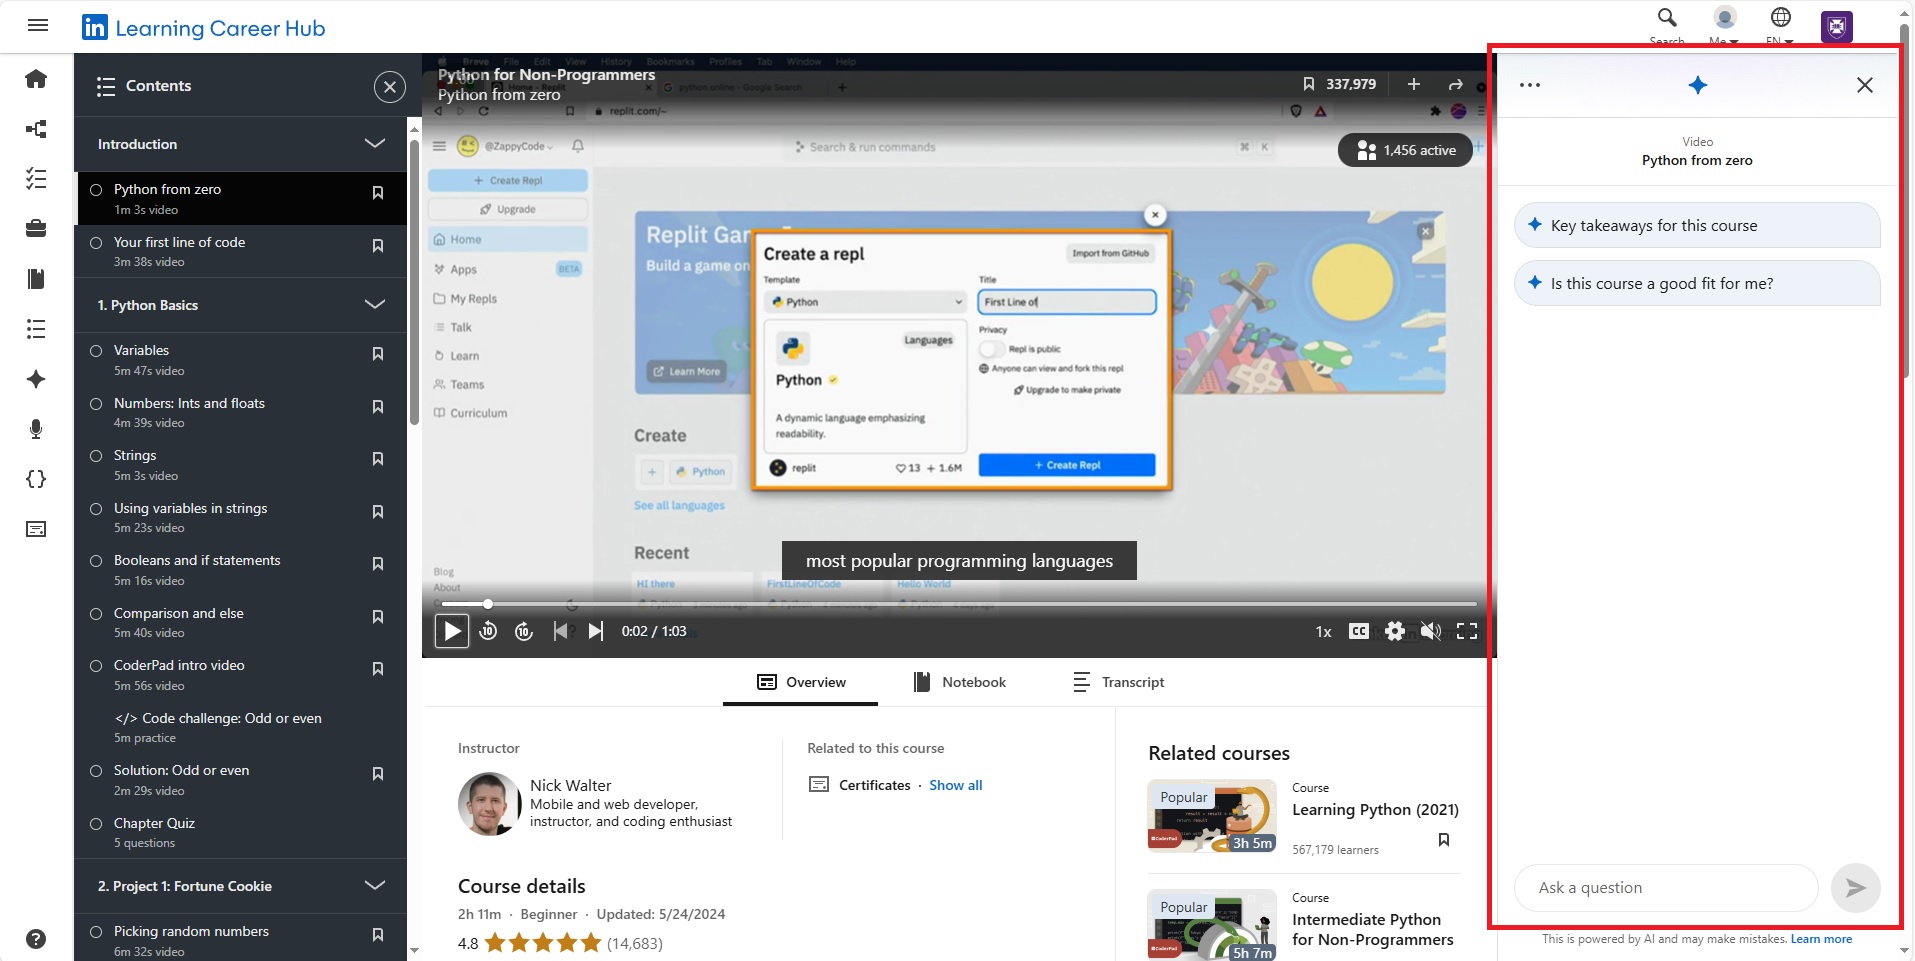Show all certificates for this course
The image size is (1915, 961).
(955, 785)
